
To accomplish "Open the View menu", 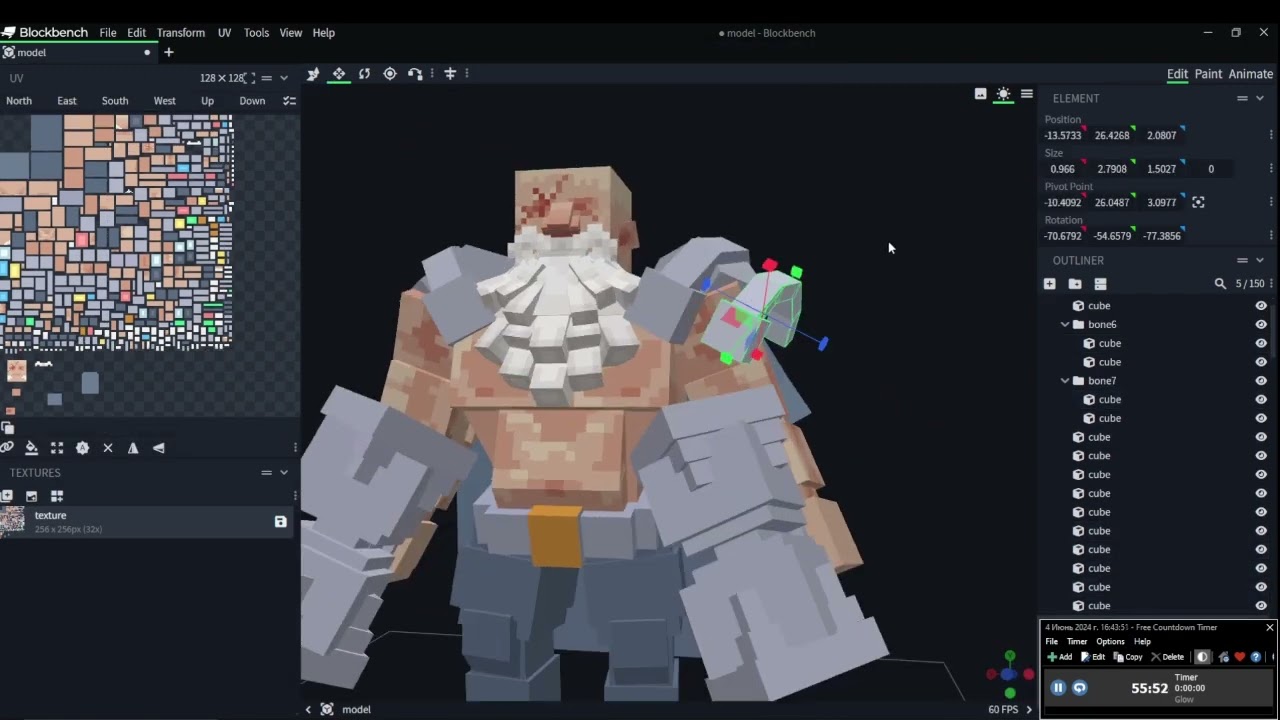I will click(291, 33).
